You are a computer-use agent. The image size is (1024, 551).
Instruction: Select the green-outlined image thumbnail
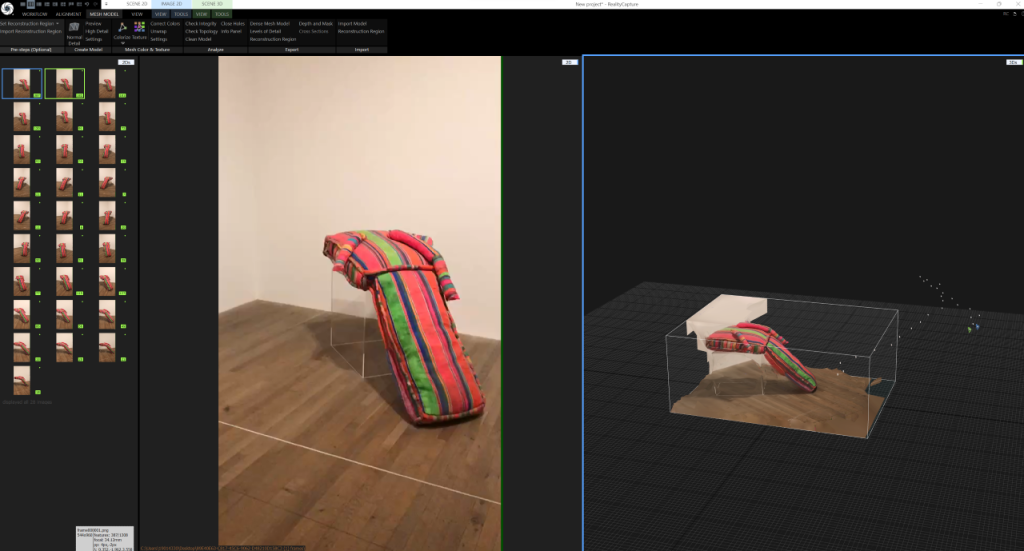coord(65,84)
